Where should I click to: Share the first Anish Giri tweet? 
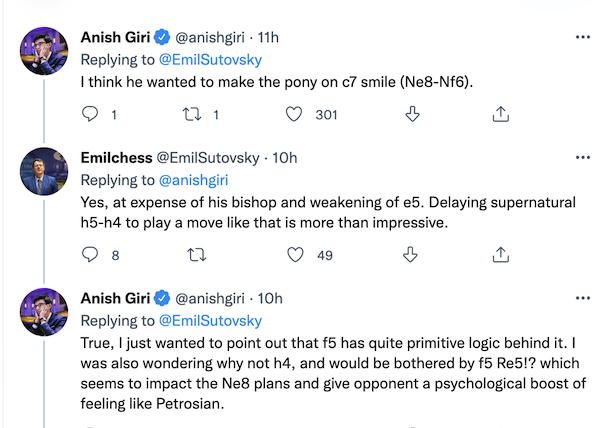point(502,115)
